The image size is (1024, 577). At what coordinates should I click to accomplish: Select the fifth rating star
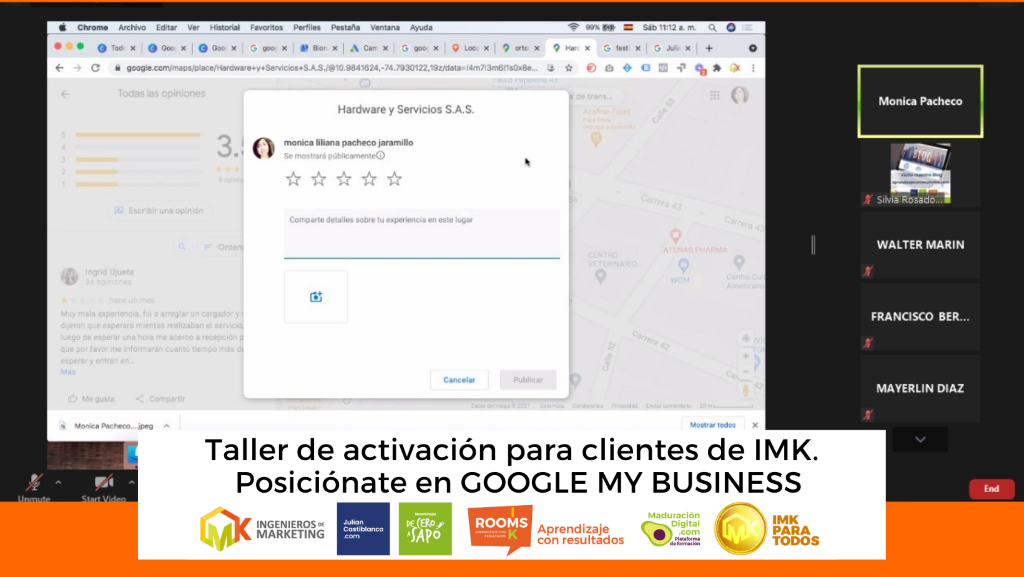(x=394, y=179)
